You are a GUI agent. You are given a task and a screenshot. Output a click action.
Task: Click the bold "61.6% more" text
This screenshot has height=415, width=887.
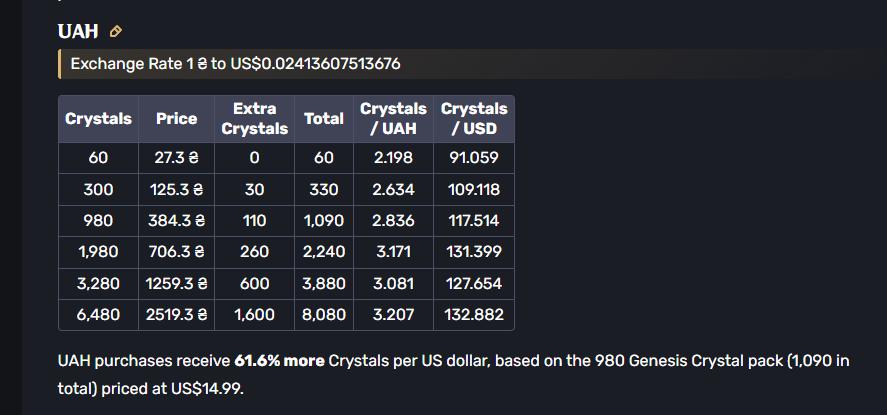[279, 360]
